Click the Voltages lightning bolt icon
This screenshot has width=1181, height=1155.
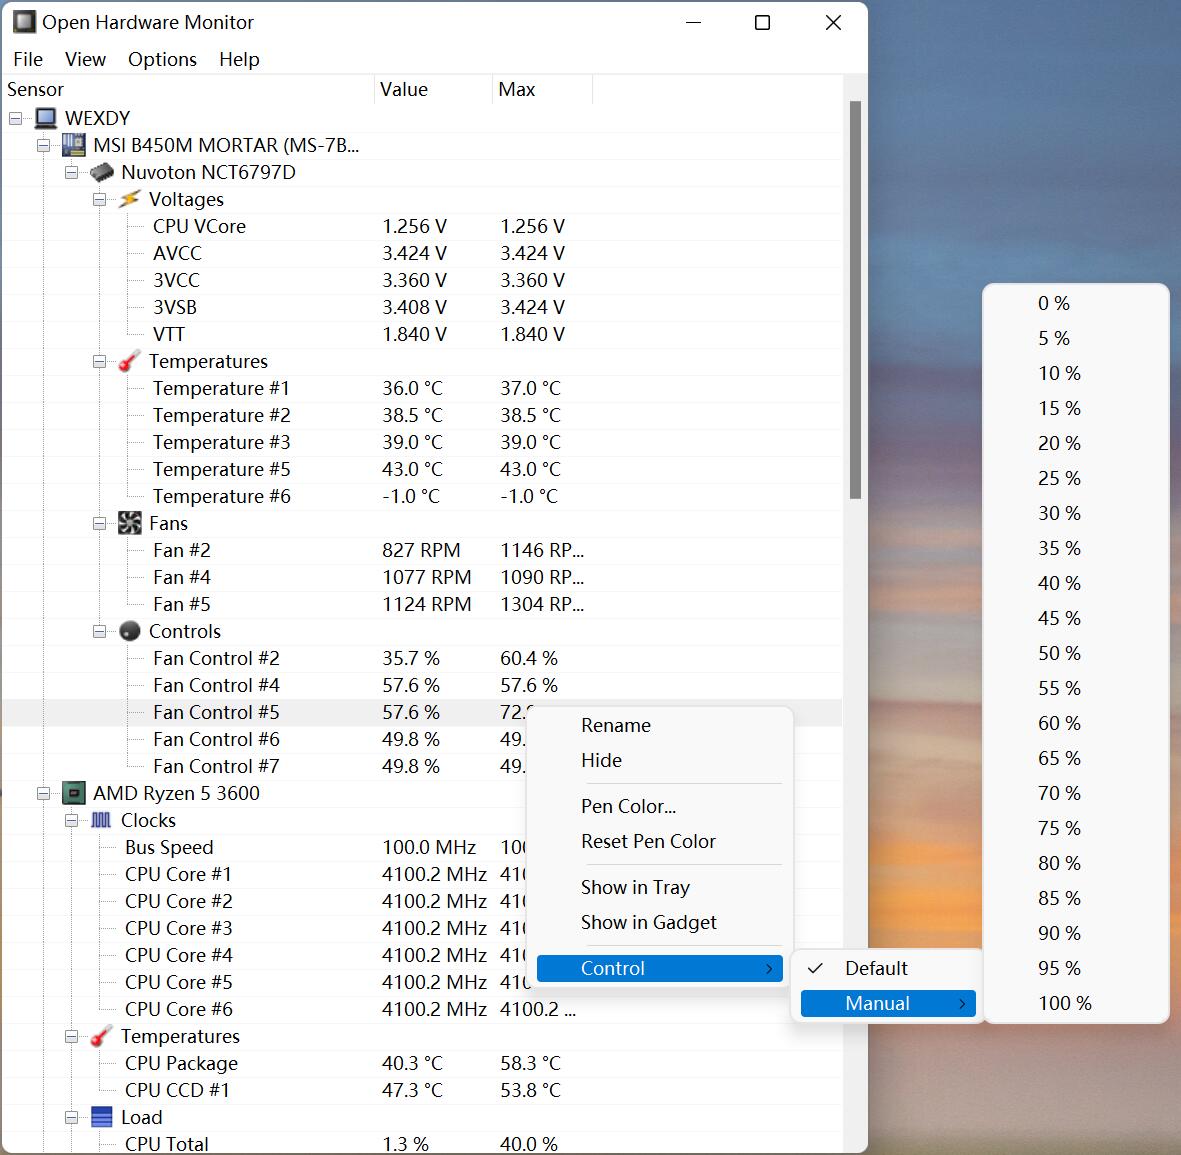(130, 199)
